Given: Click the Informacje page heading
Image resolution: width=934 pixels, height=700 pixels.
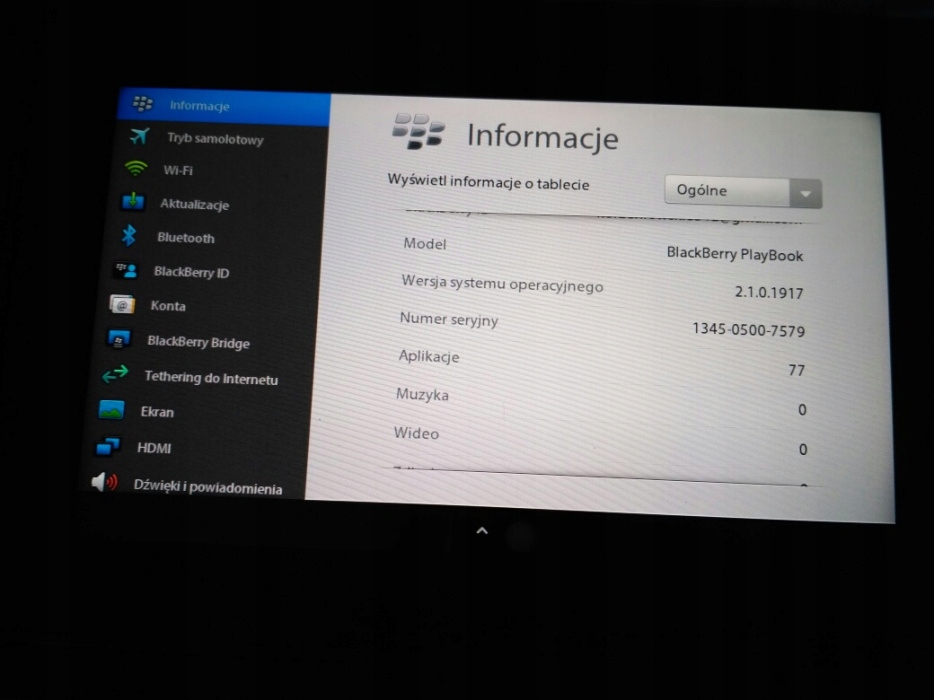Looking at the screenshot, I should [x=543, y=136].
